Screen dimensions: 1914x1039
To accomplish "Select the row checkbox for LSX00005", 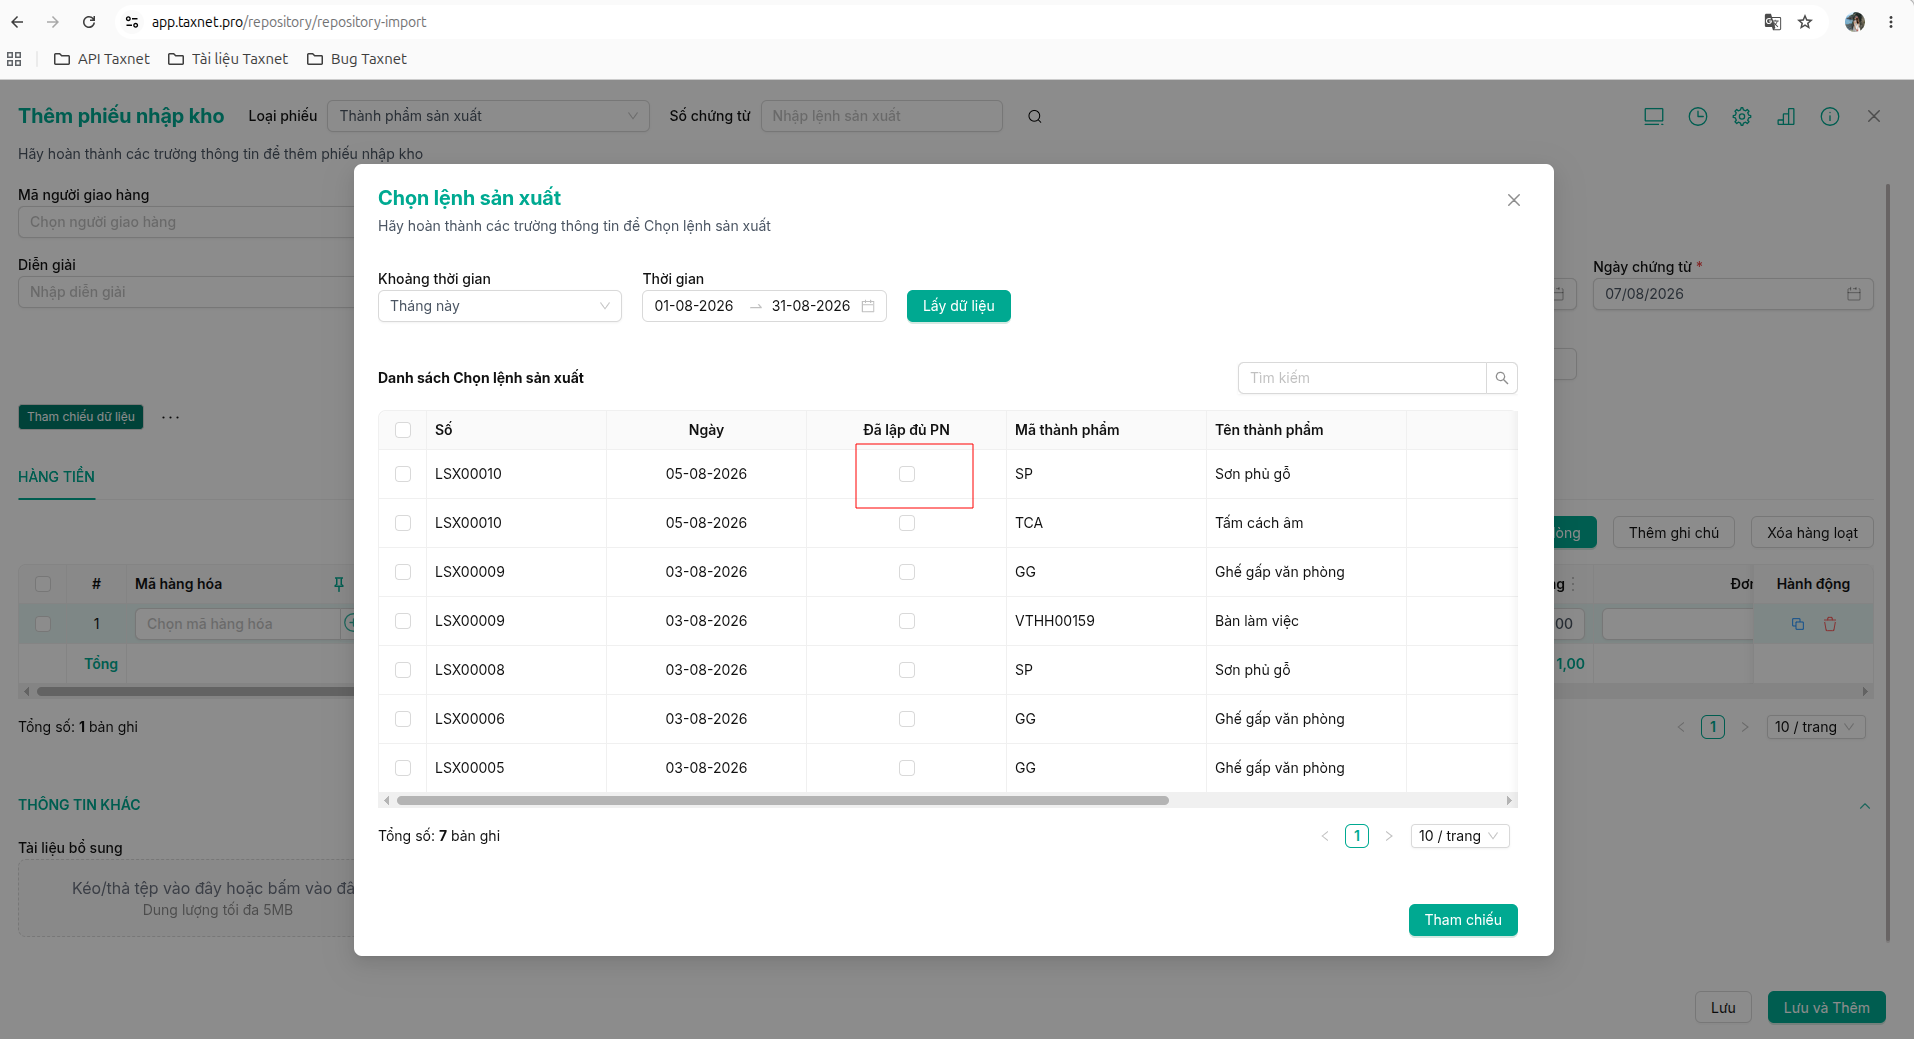I will [x=403, y=768].
